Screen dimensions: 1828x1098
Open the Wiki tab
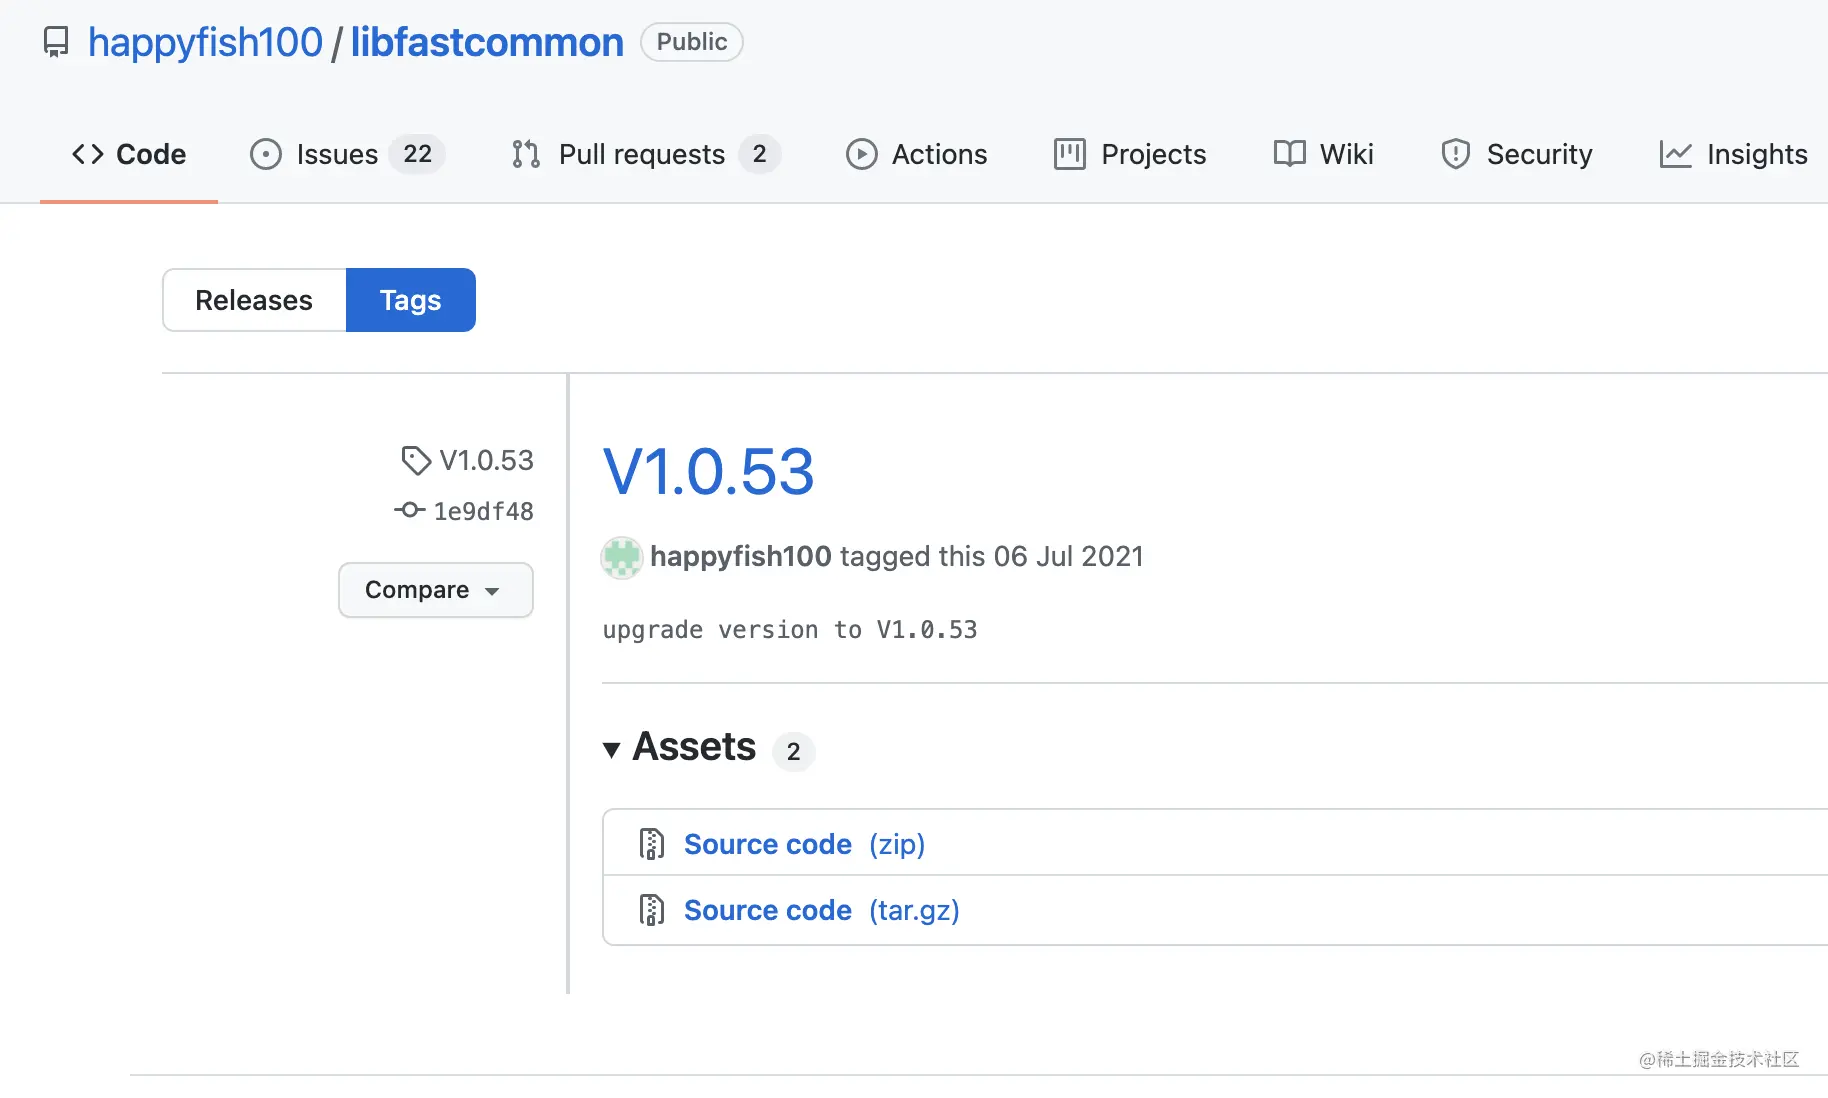(x=1324, y=154)
